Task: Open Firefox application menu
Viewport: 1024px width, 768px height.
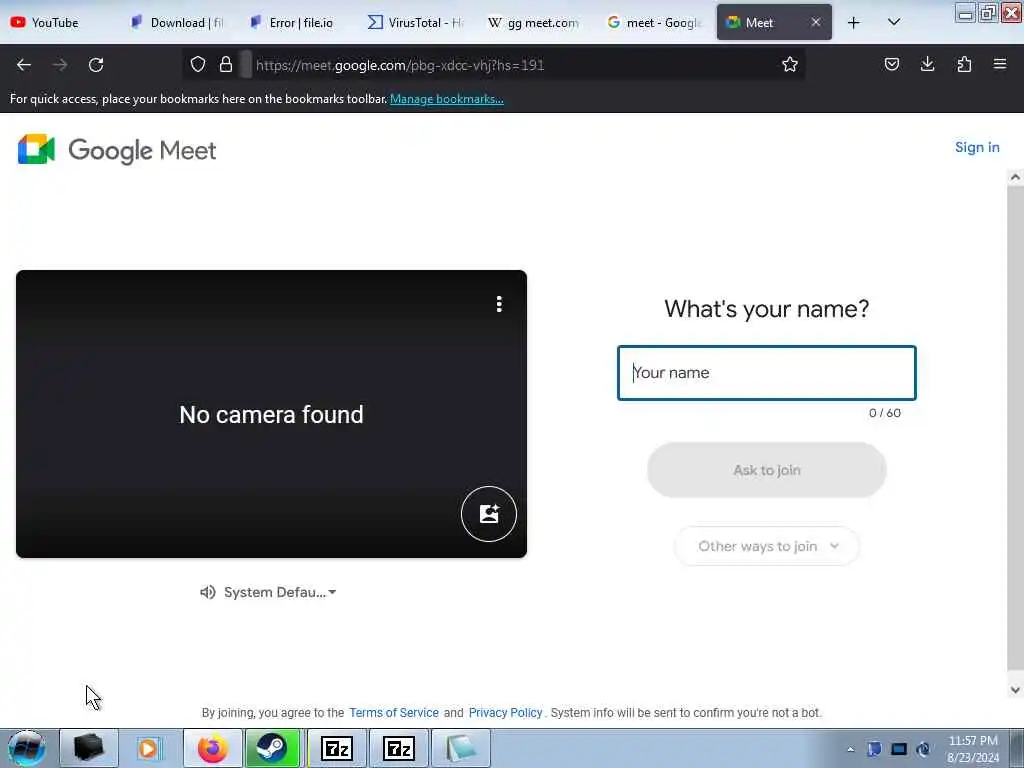Action: 1000,64
